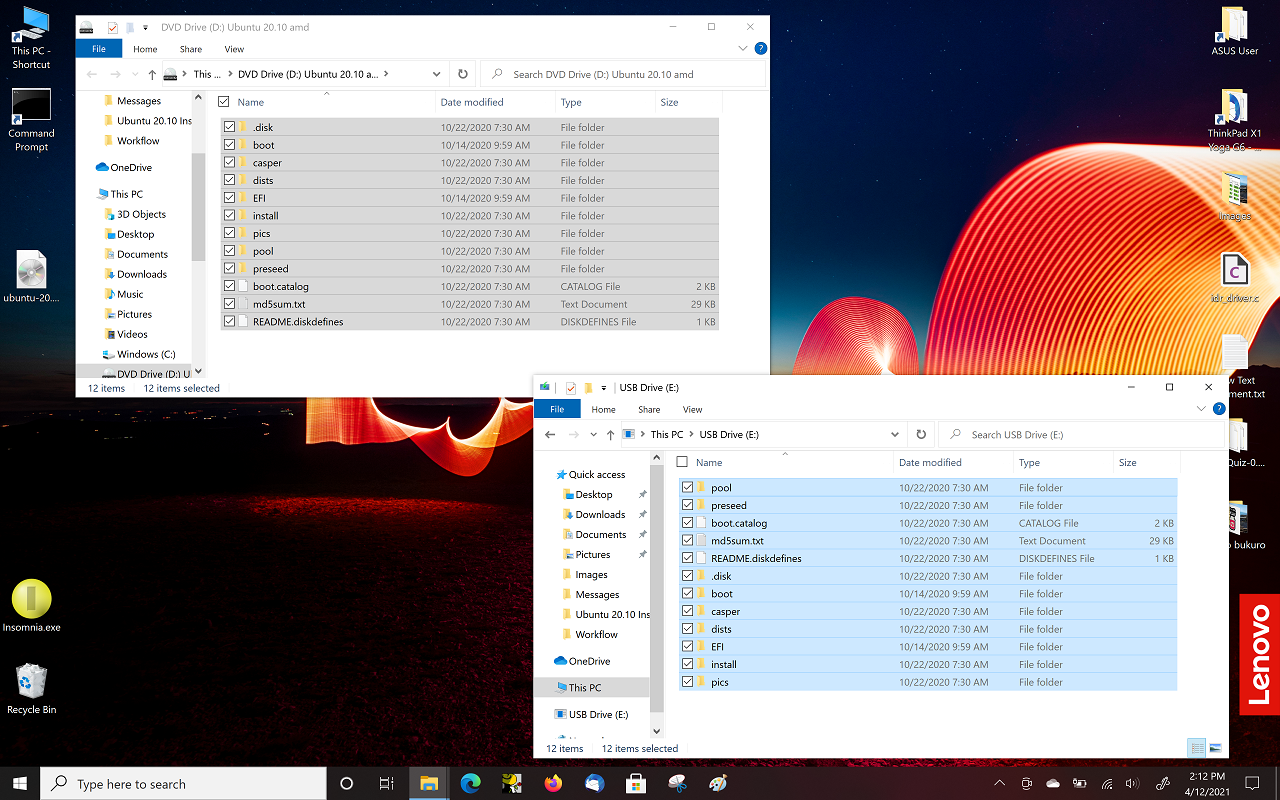Toggle select-all checkbox in USB Drive window
Viewport: 1280px width, 800px height.
point(682,462)
